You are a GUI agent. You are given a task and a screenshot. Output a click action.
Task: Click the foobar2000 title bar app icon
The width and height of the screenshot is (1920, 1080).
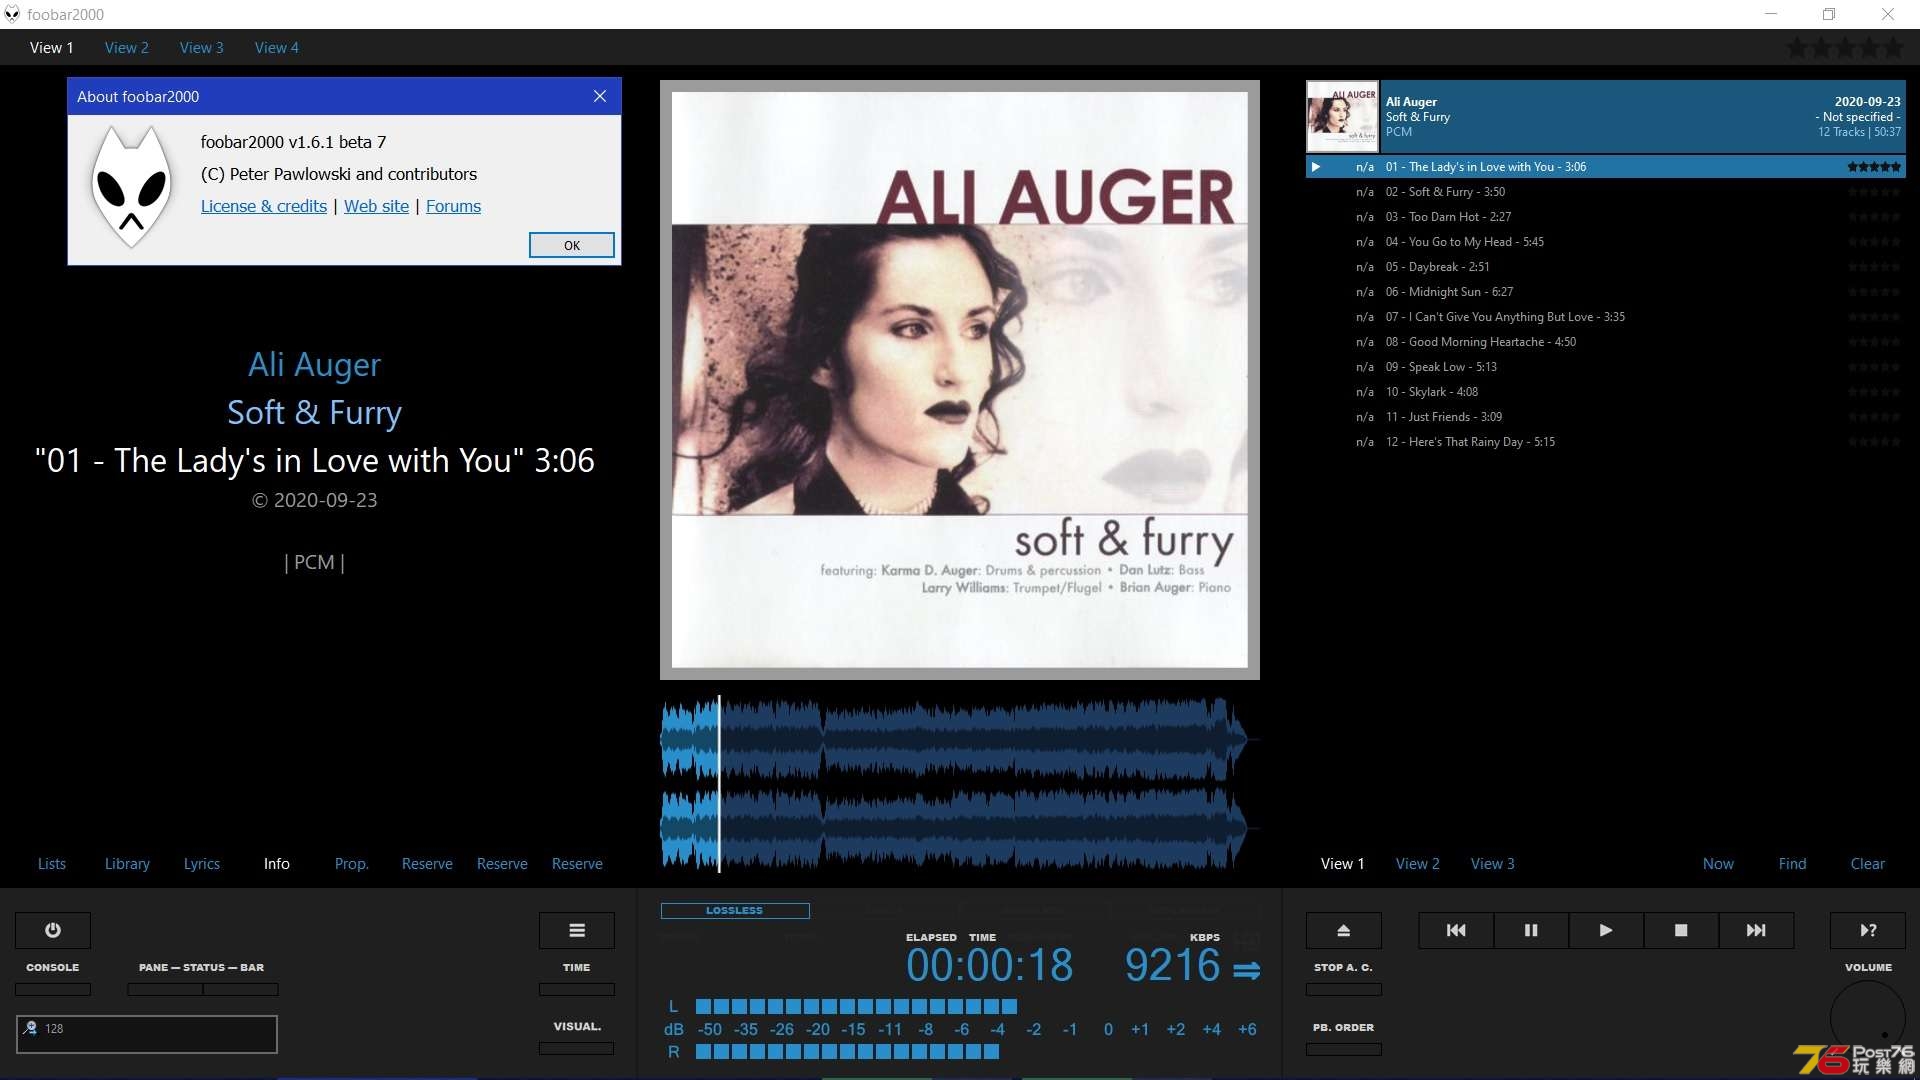(12, 14)
